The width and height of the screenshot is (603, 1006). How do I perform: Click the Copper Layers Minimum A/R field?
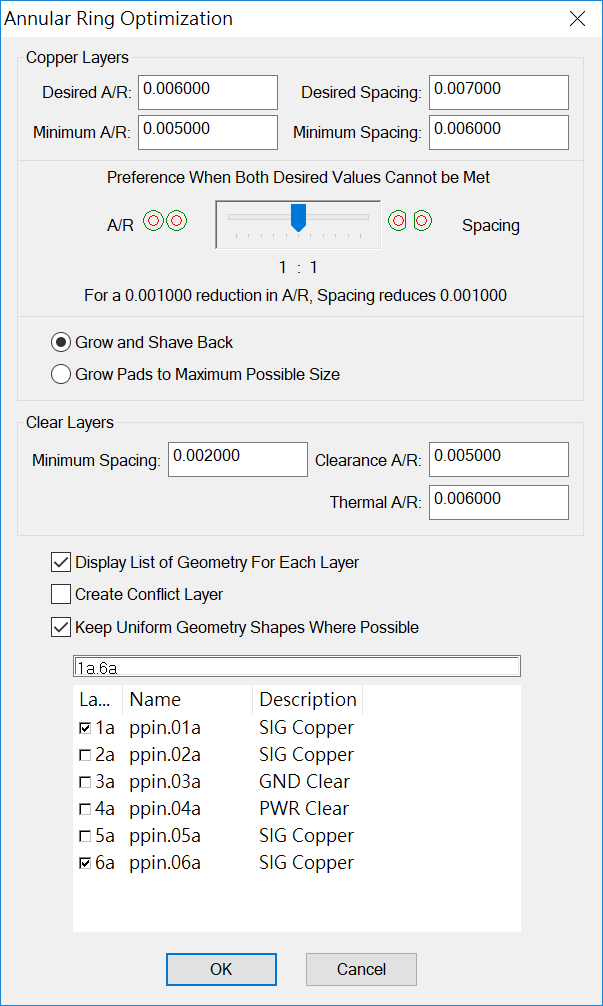click(x=208, y=132)
